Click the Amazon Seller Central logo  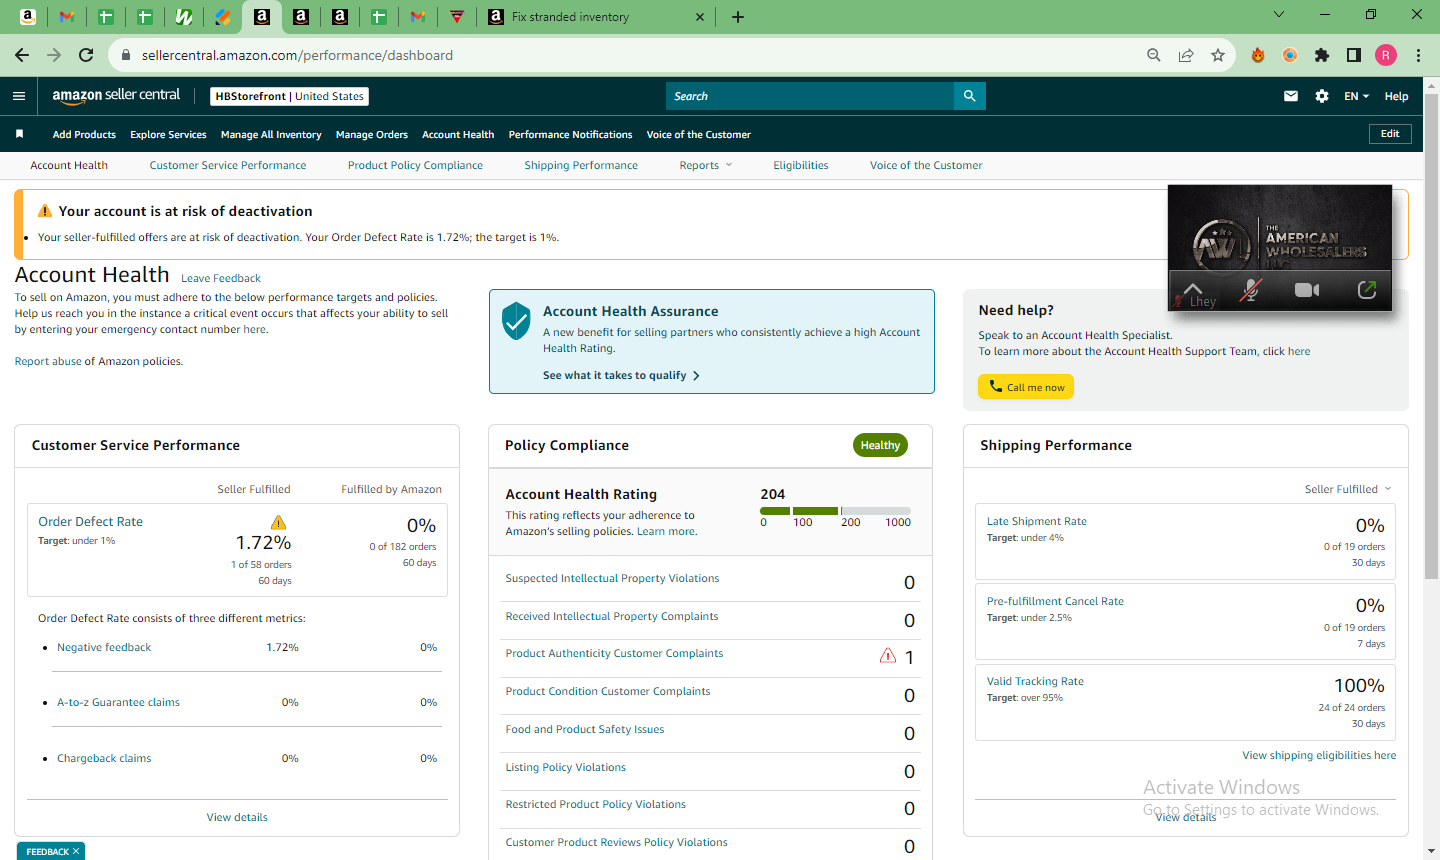point(116,95)
